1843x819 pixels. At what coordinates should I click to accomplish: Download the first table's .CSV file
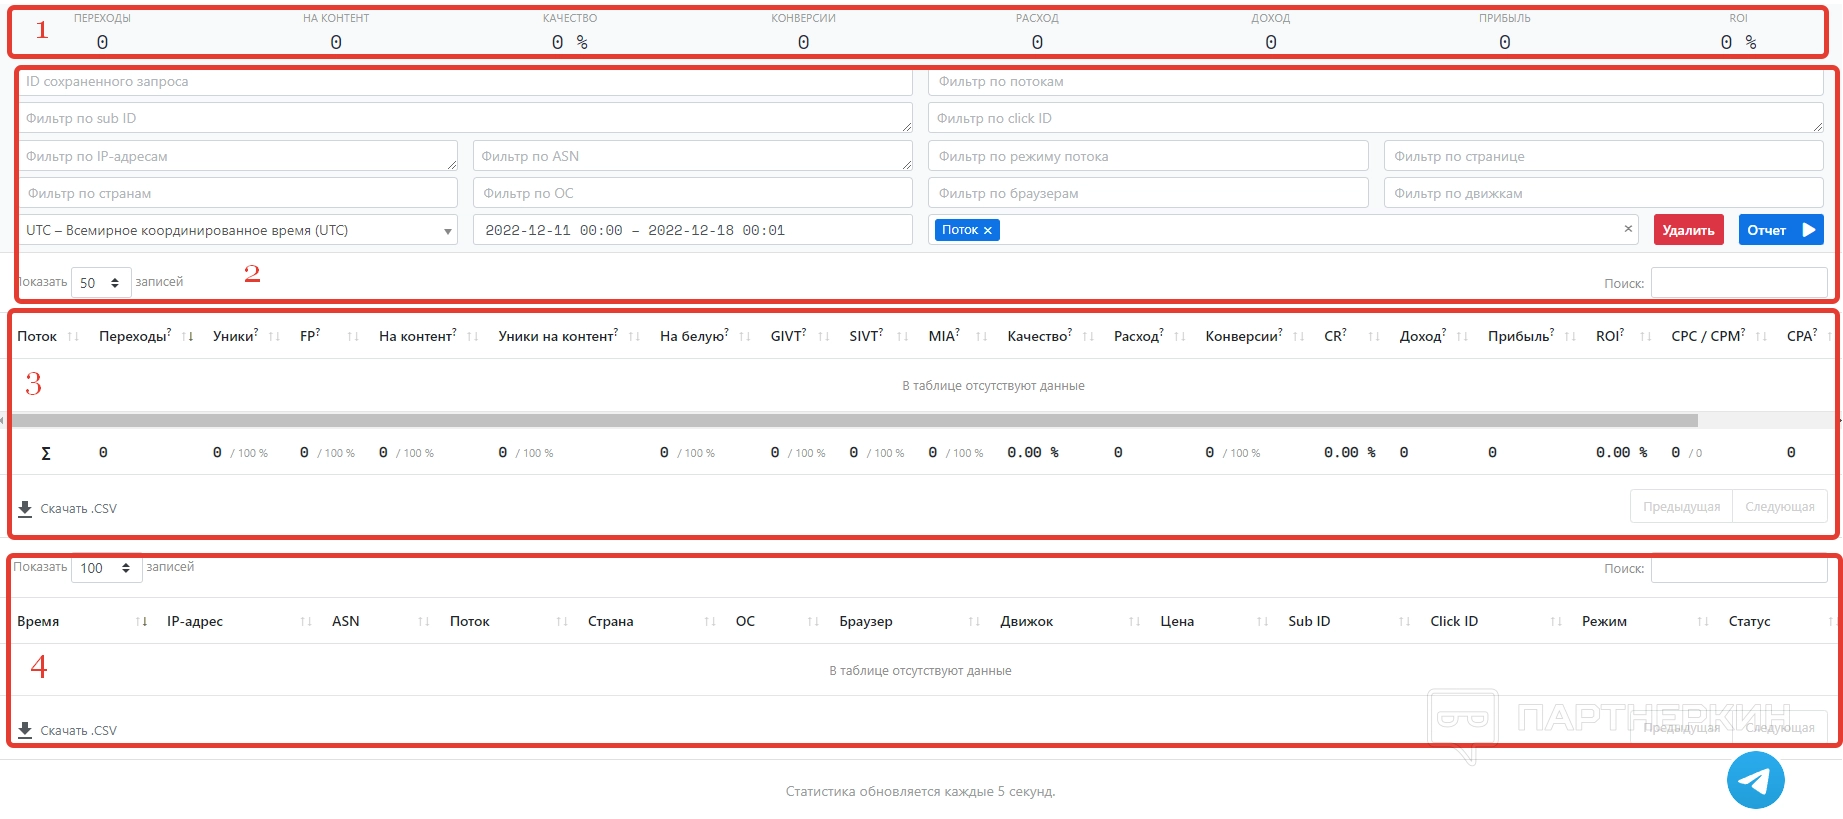(x=68, y=508)
